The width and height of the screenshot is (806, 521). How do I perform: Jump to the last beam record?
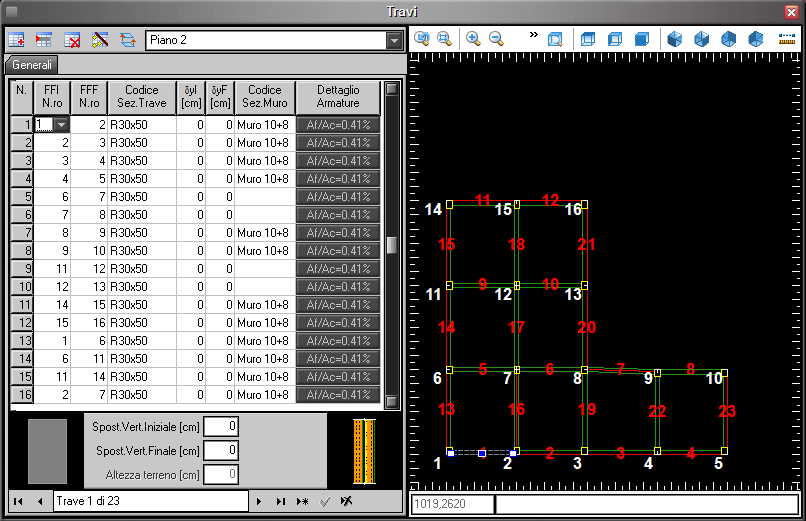pyautogui.click(x=280, y=500)
